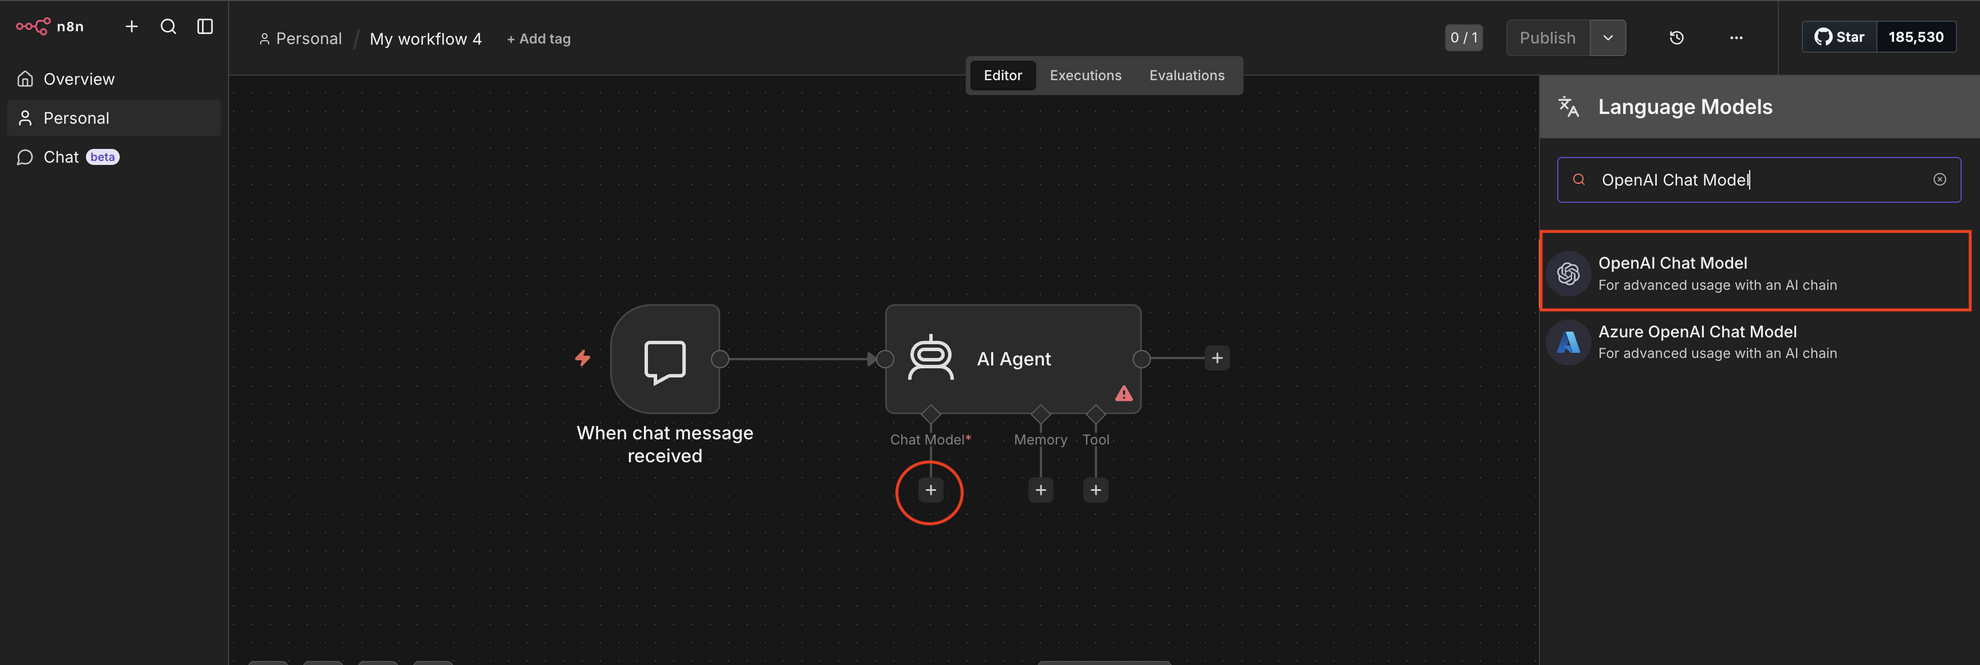Screen dimensions: 1980x665
Task: Click the plus icon beside n8n logo
Action: pos(132,26)
